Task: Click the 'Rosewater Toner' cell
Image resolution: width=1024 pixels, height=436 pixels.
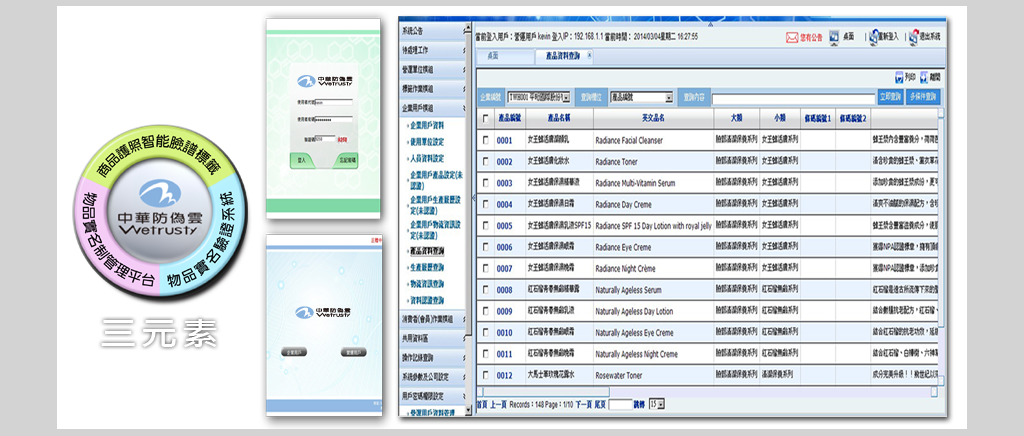Action: click(653, 376)
